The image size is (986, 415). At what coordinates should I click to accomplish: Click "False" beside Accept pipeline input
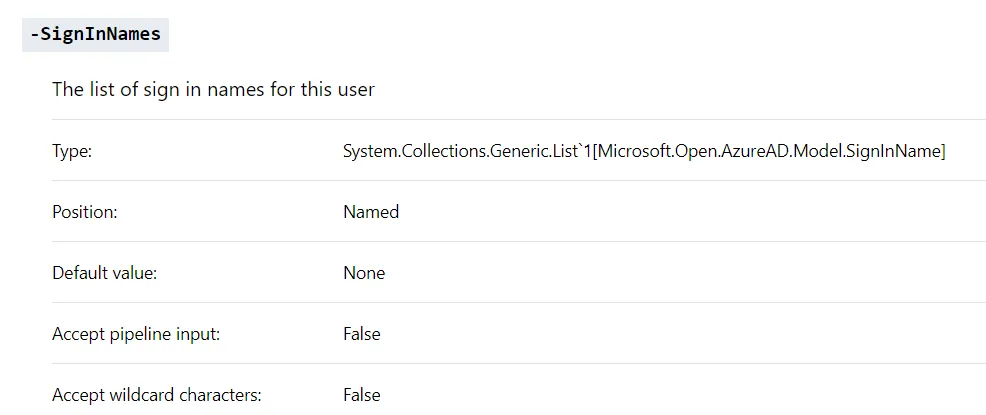[362, 334]
